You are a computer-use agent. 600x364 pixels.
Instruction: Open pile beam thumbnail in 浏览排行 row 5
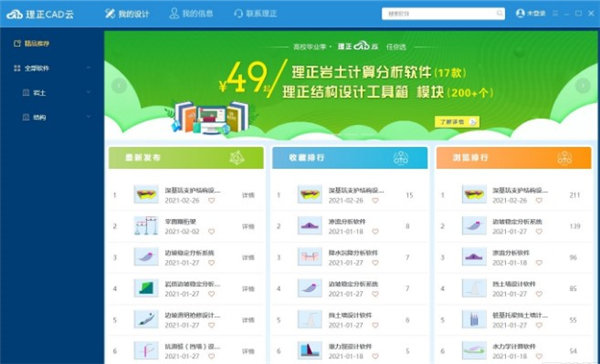[x=474, y=319]
